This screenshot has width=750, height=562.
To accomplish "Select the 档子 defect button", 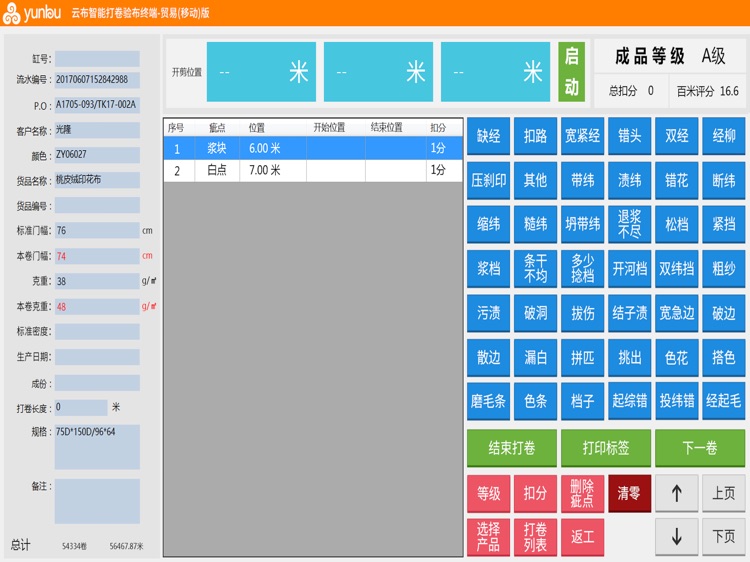I will [582, 401].
